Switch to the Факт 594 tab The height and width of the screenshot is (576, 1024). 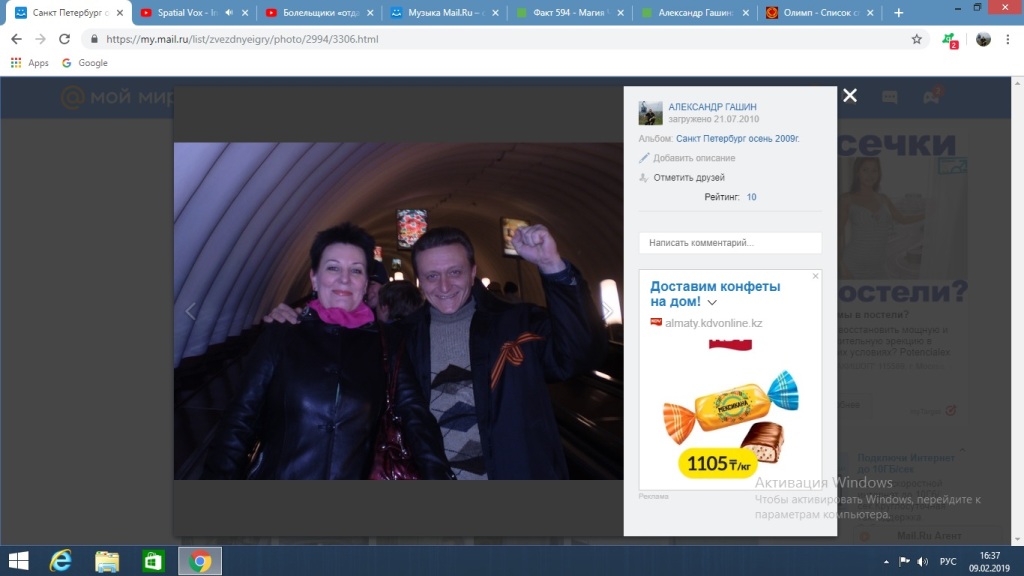tap(572, 12)
